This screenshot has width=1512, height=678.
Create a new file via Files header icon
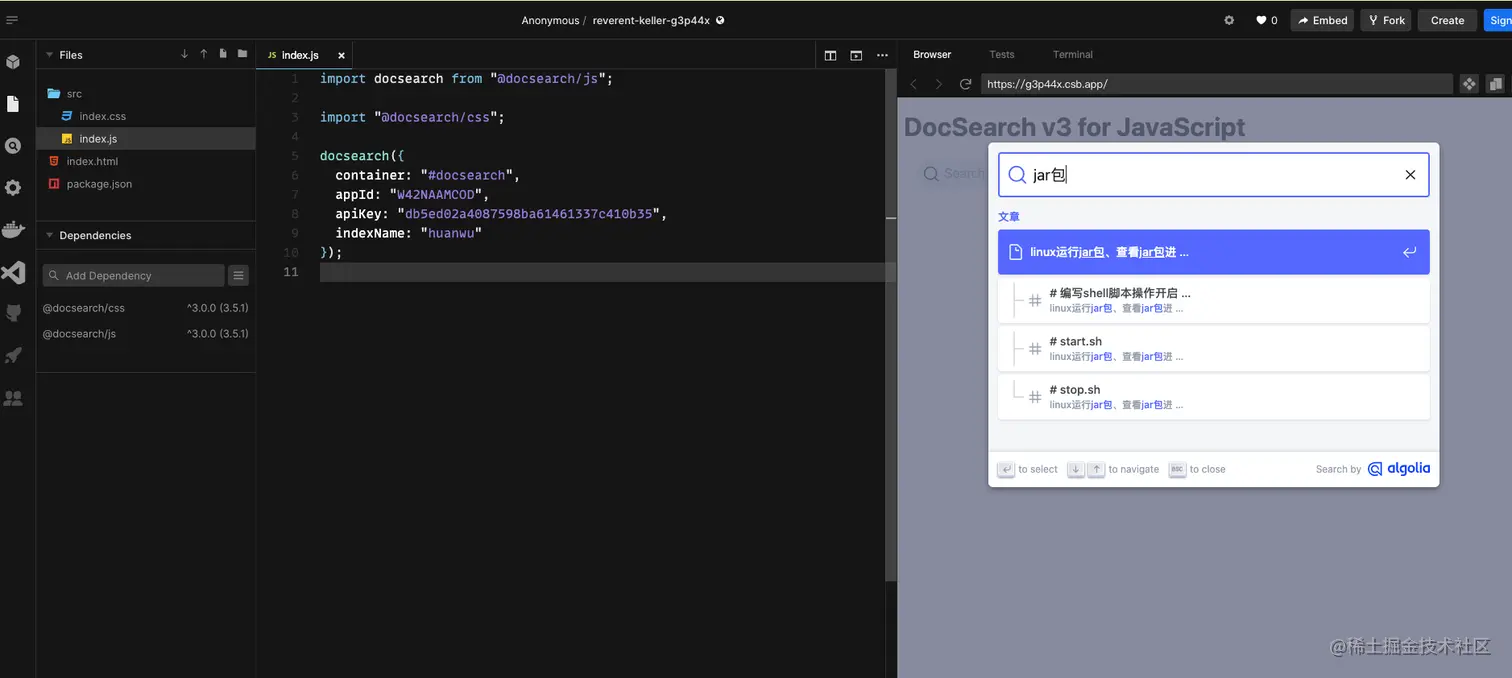click(x=223, y=54)
